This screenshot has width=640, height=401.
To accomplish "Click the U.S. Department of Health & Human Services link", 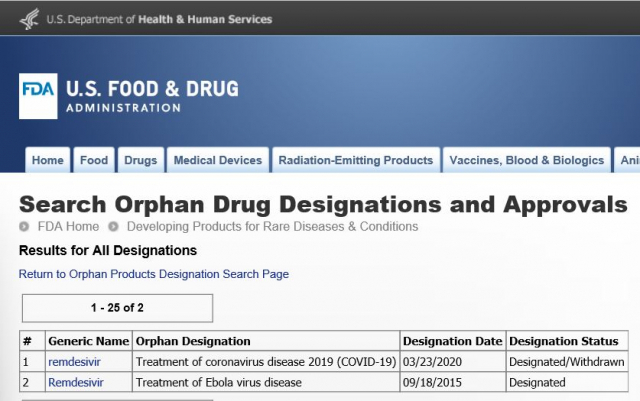I will tap(159, 19).
